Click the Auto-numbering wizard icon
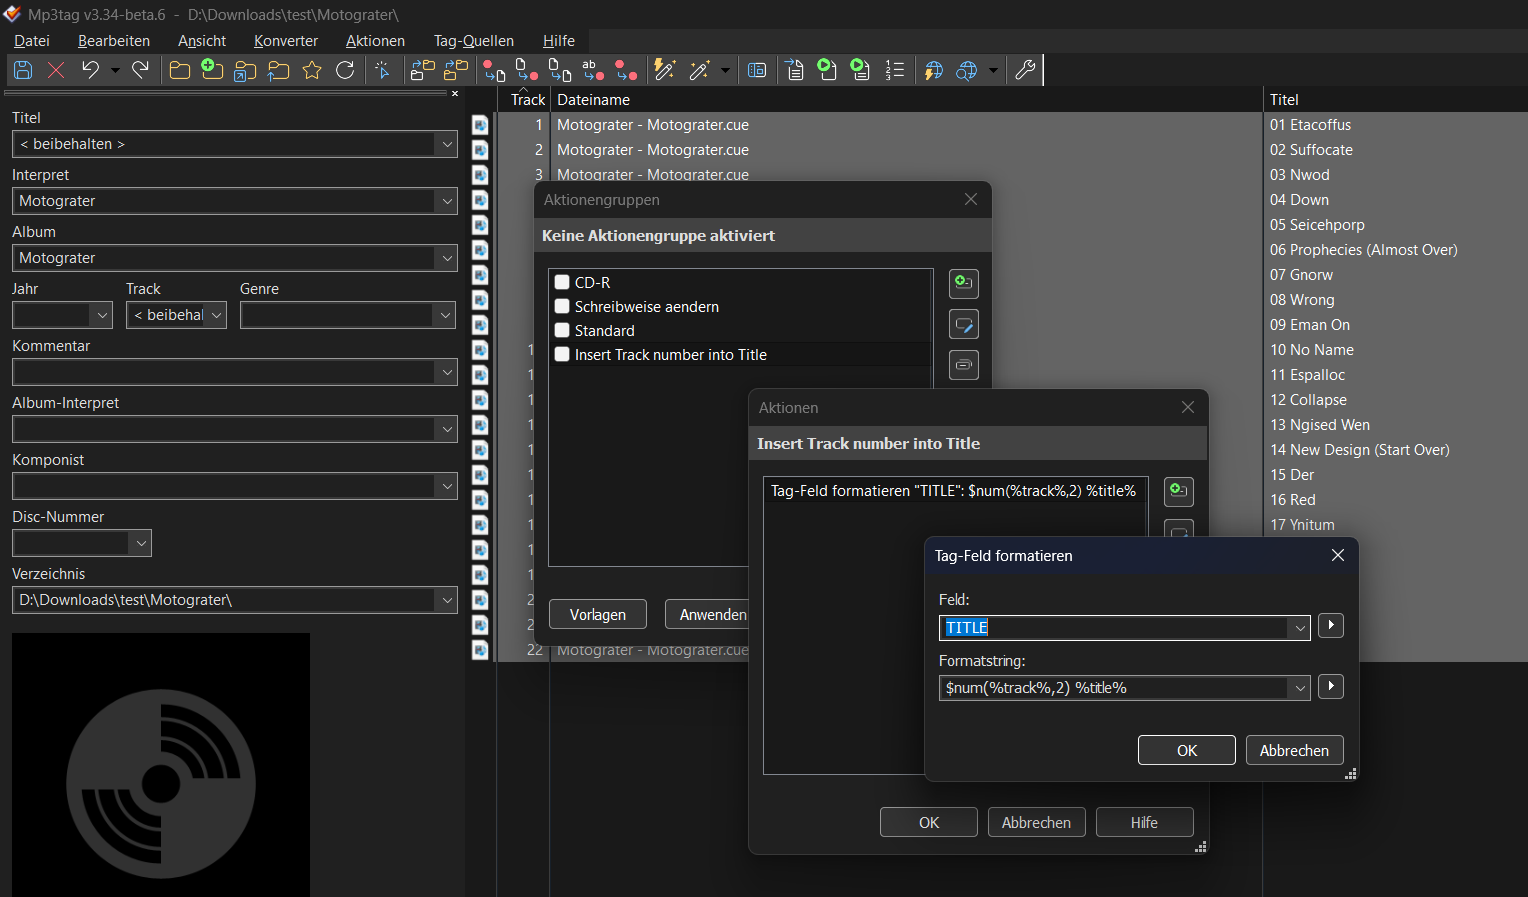 pyautogui.click(x=895, y=70)
